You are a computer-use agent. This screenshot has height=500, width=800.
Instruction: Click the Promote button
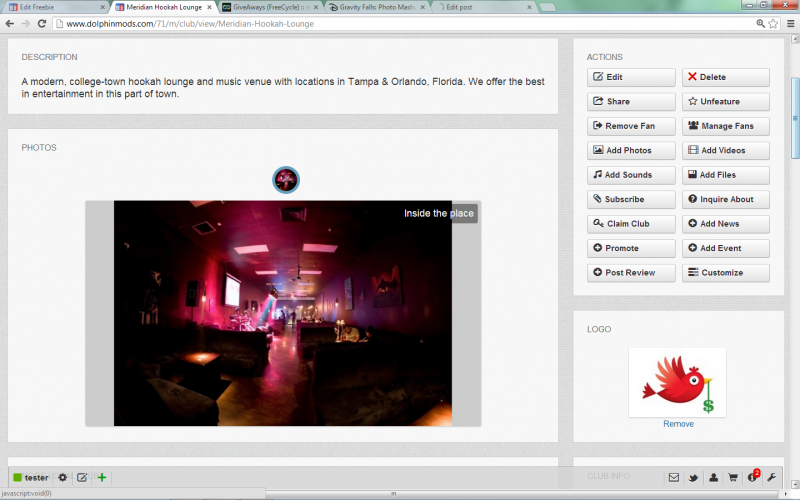pos(631,248)
